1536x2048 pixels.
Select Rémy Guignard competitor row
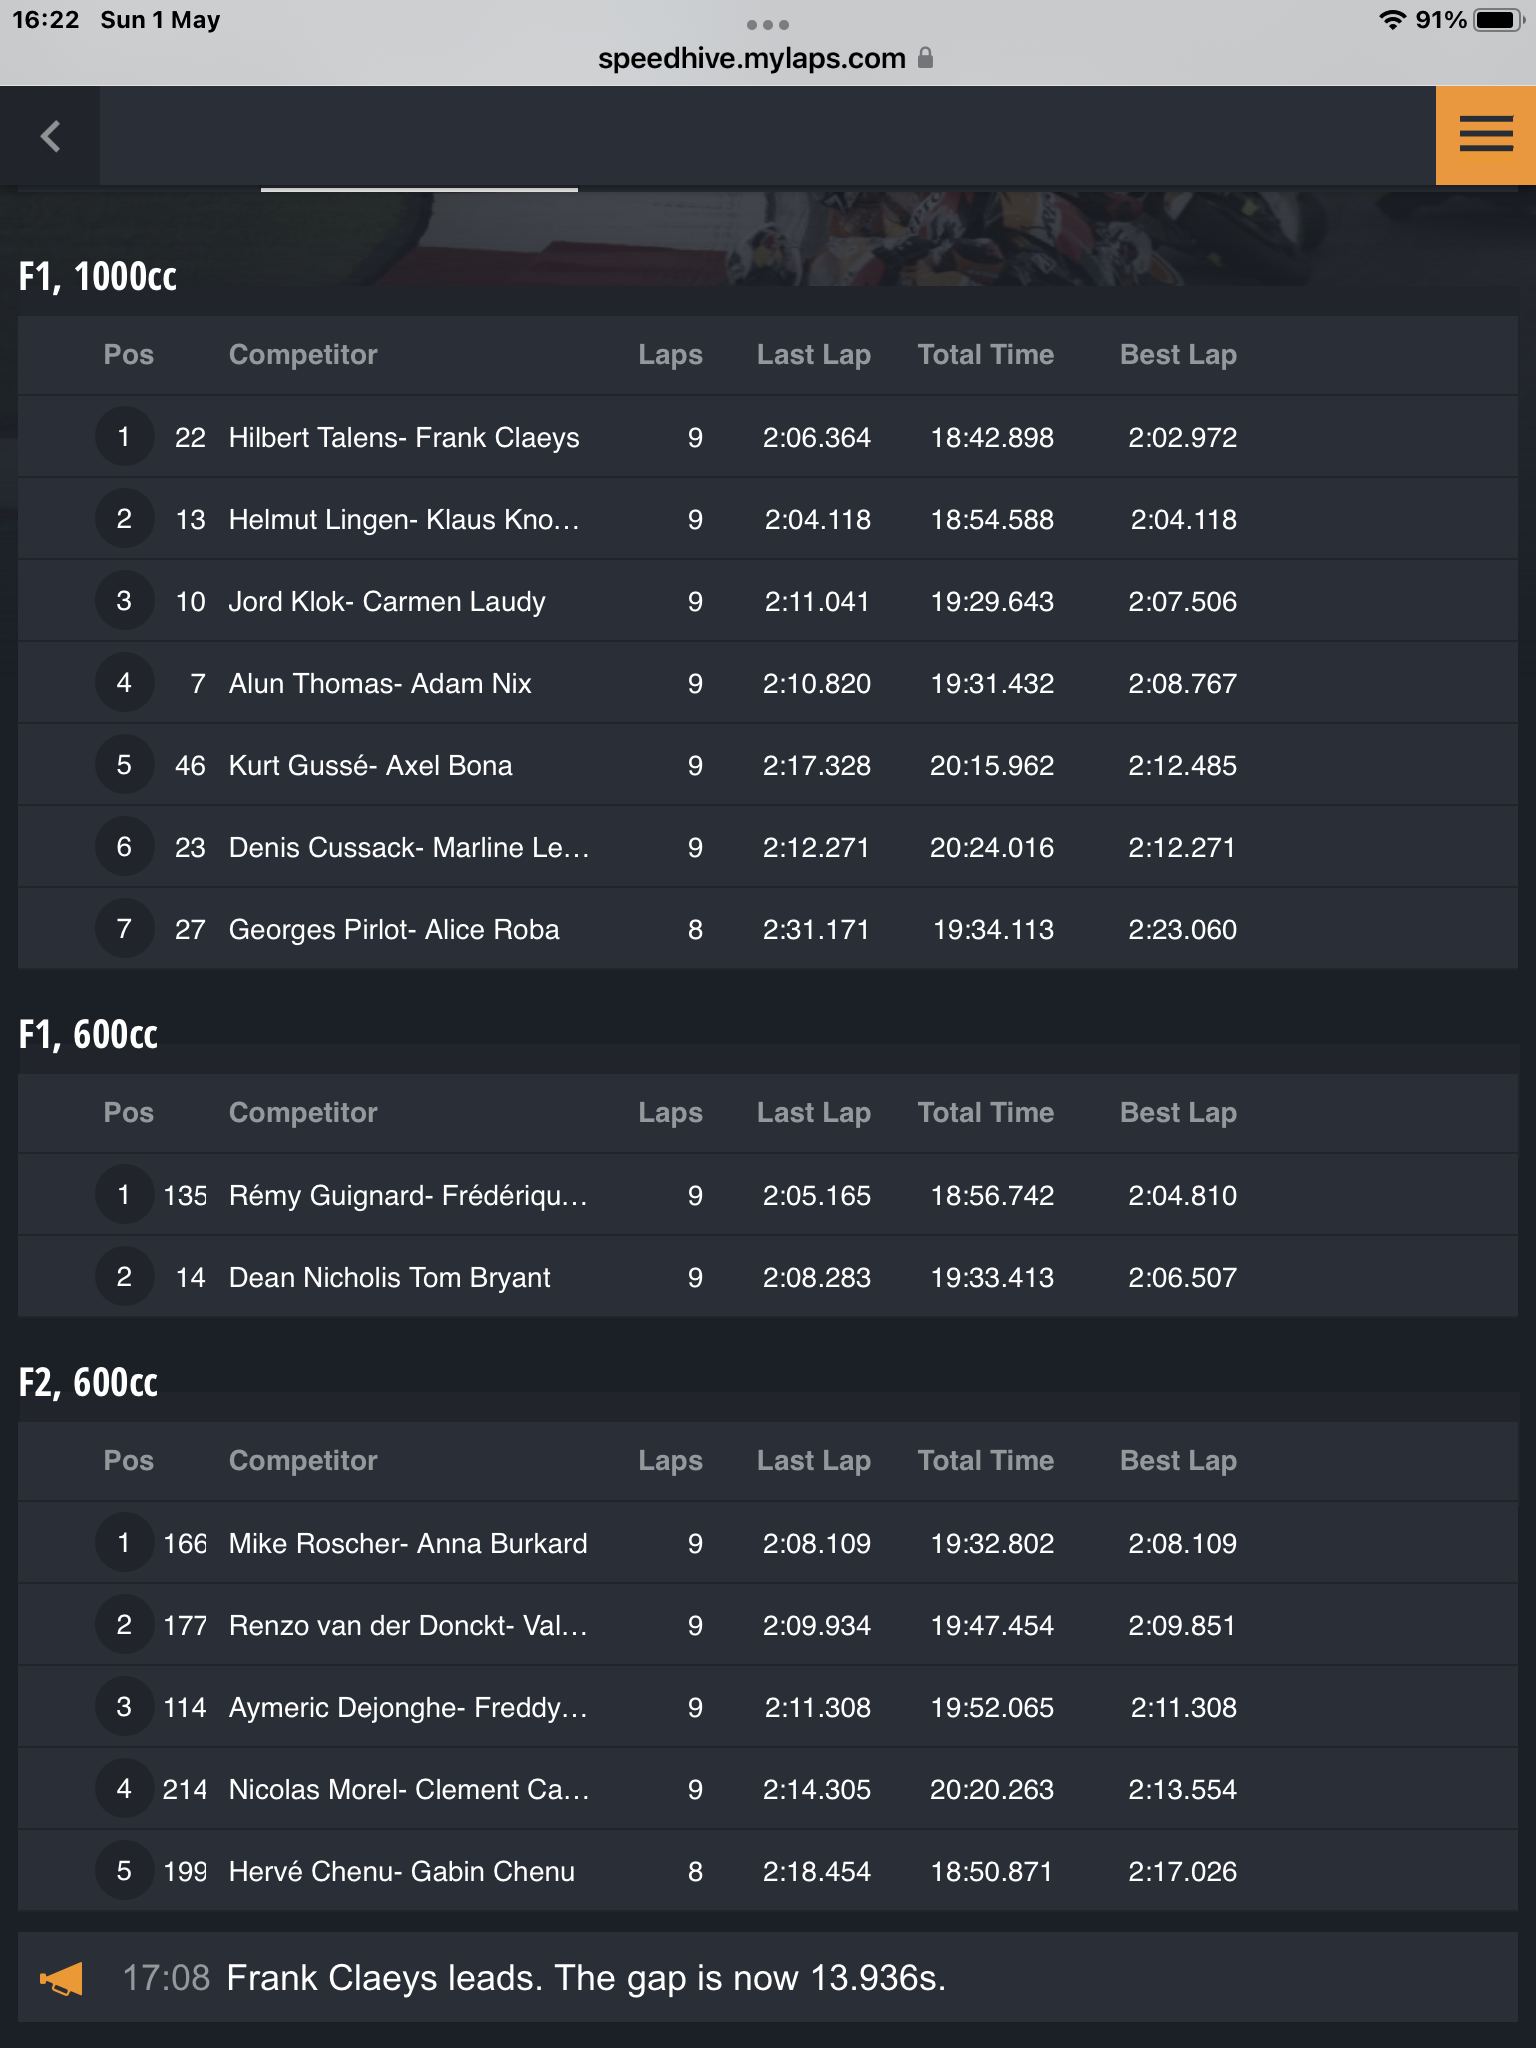pyautogui.click(x=768, y=1195)
